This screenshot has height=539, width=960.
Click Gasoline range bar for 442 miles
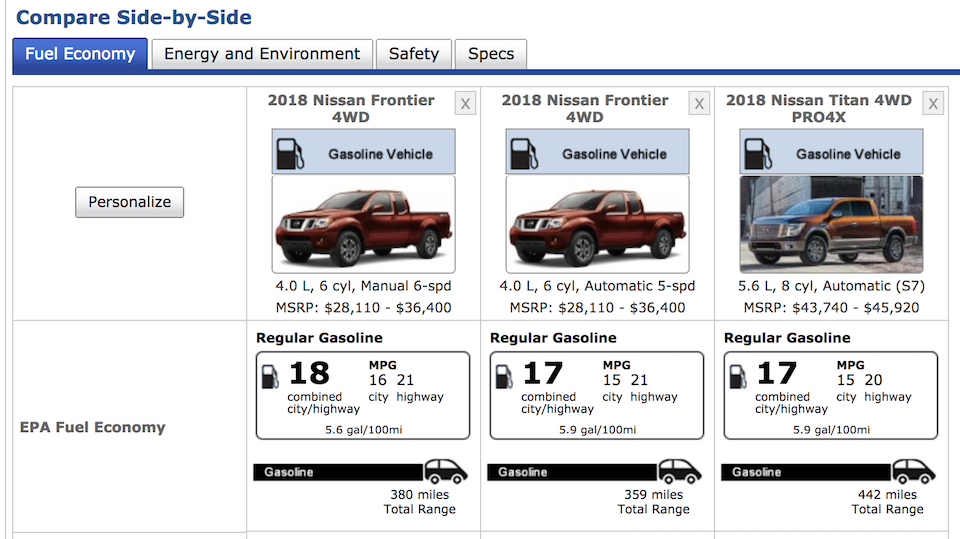[806, 472]
